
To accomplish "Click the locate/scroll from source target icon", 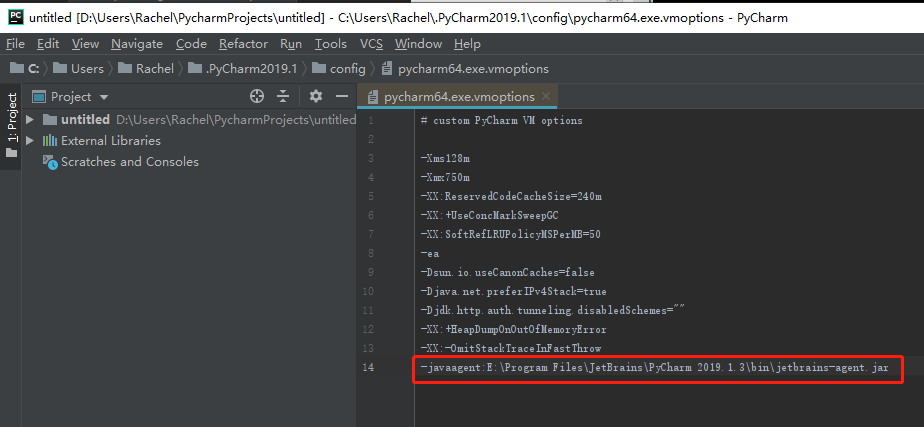I will click(257, 97).
